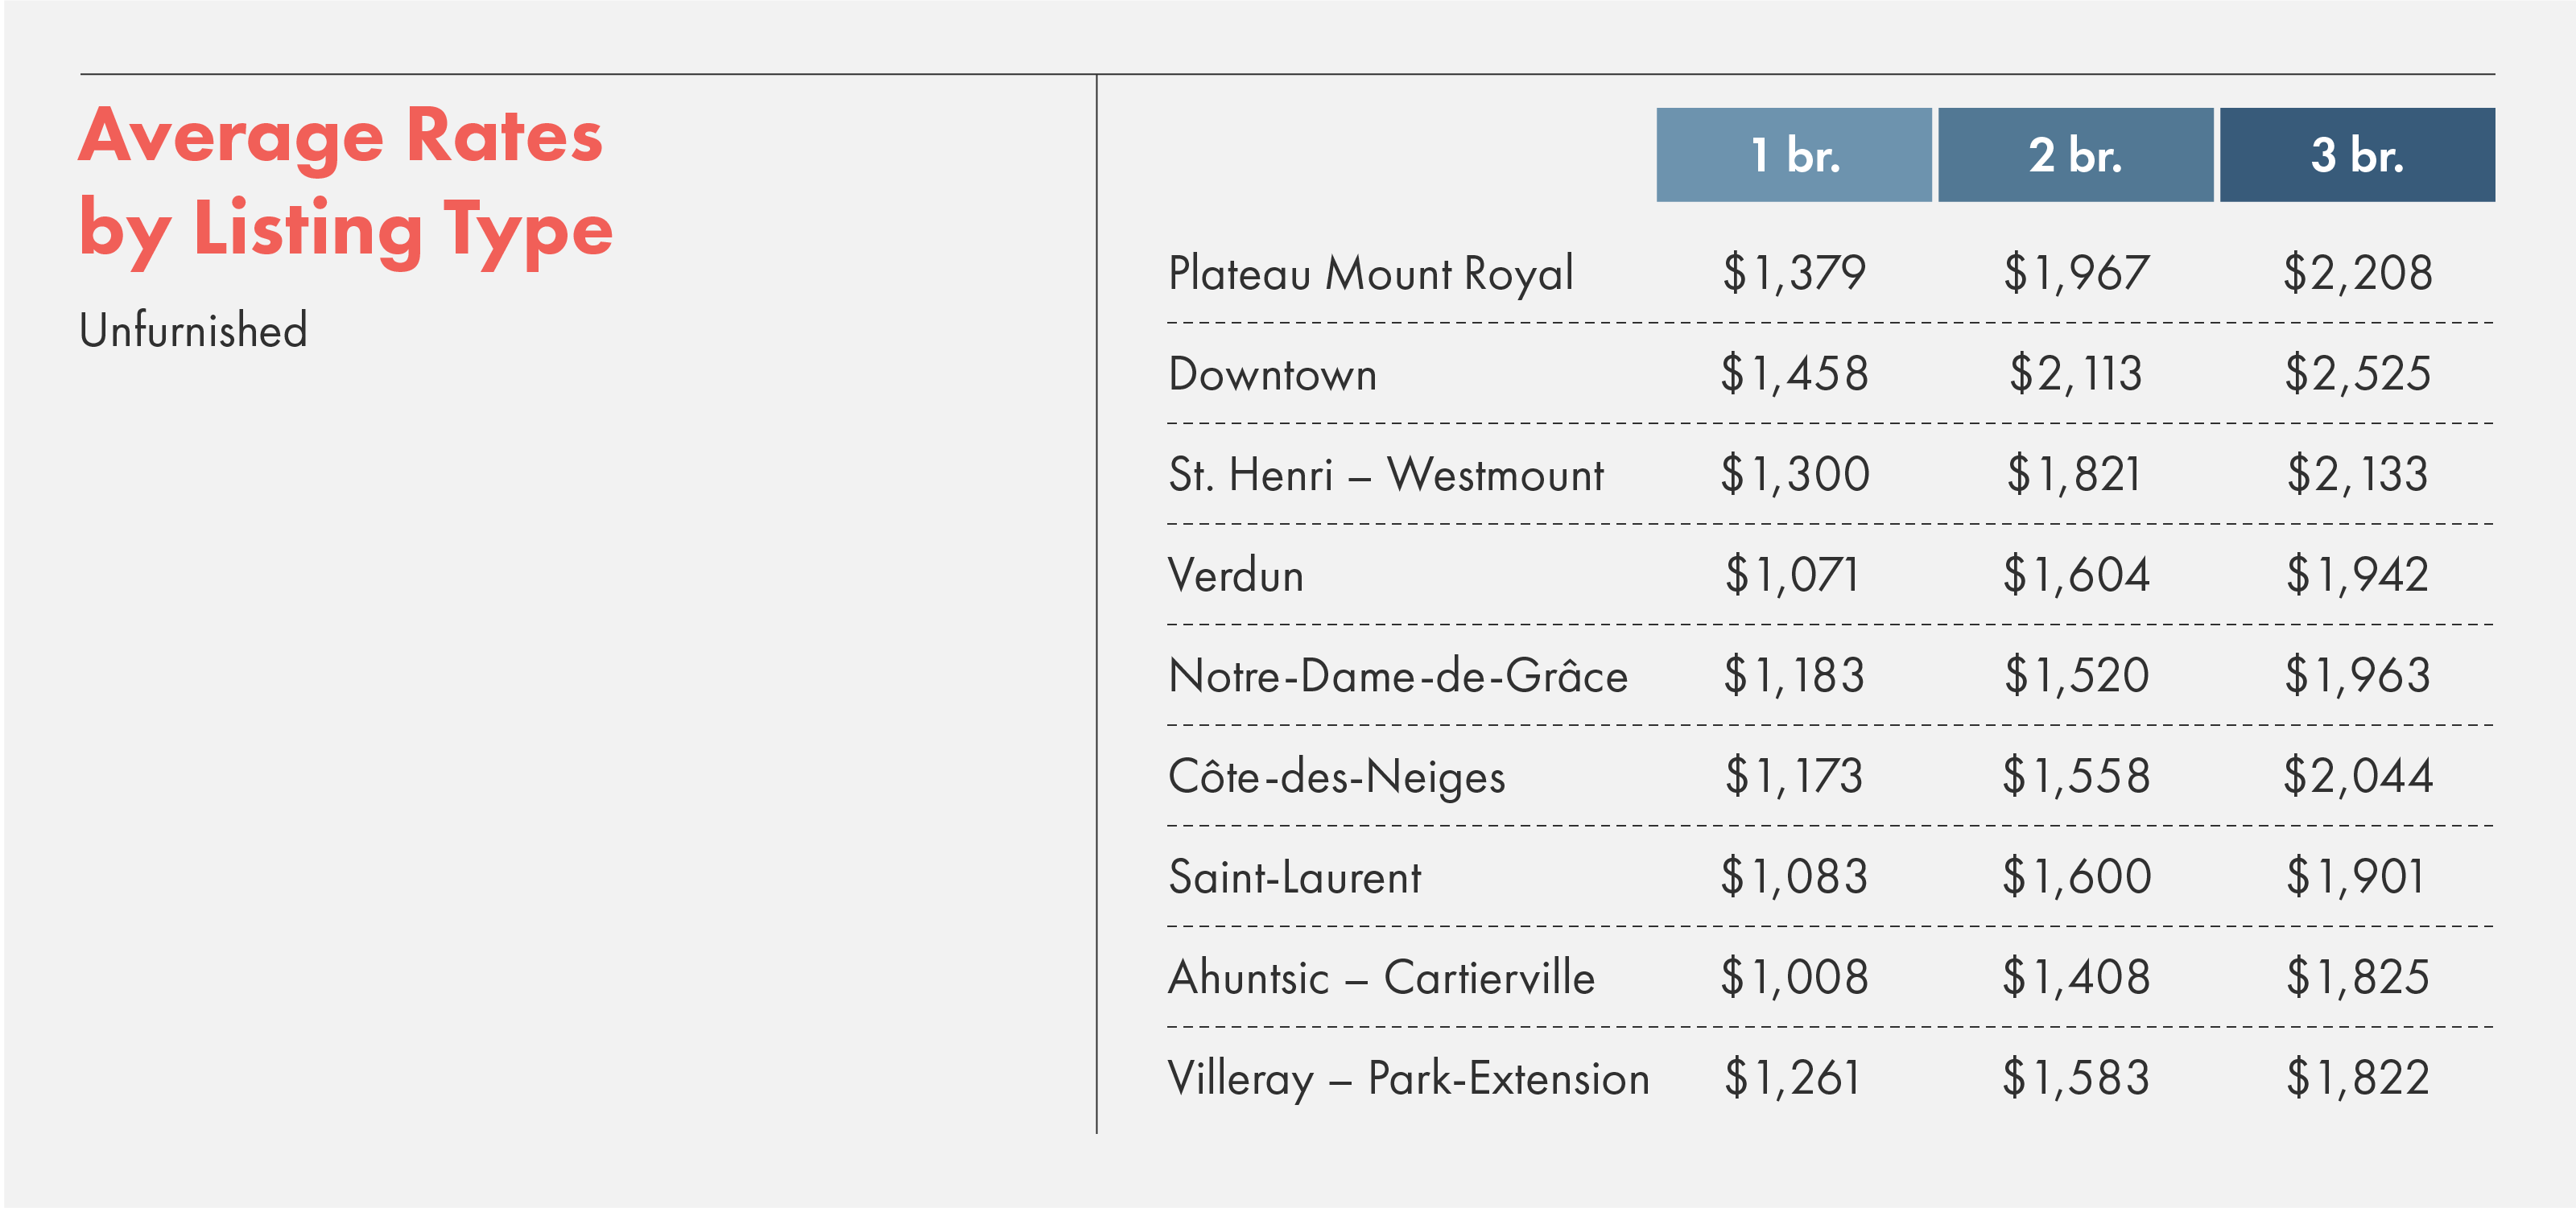
Task: Select the 1 br. column header
Action: pyautogui.click(x=1793, y=155)
